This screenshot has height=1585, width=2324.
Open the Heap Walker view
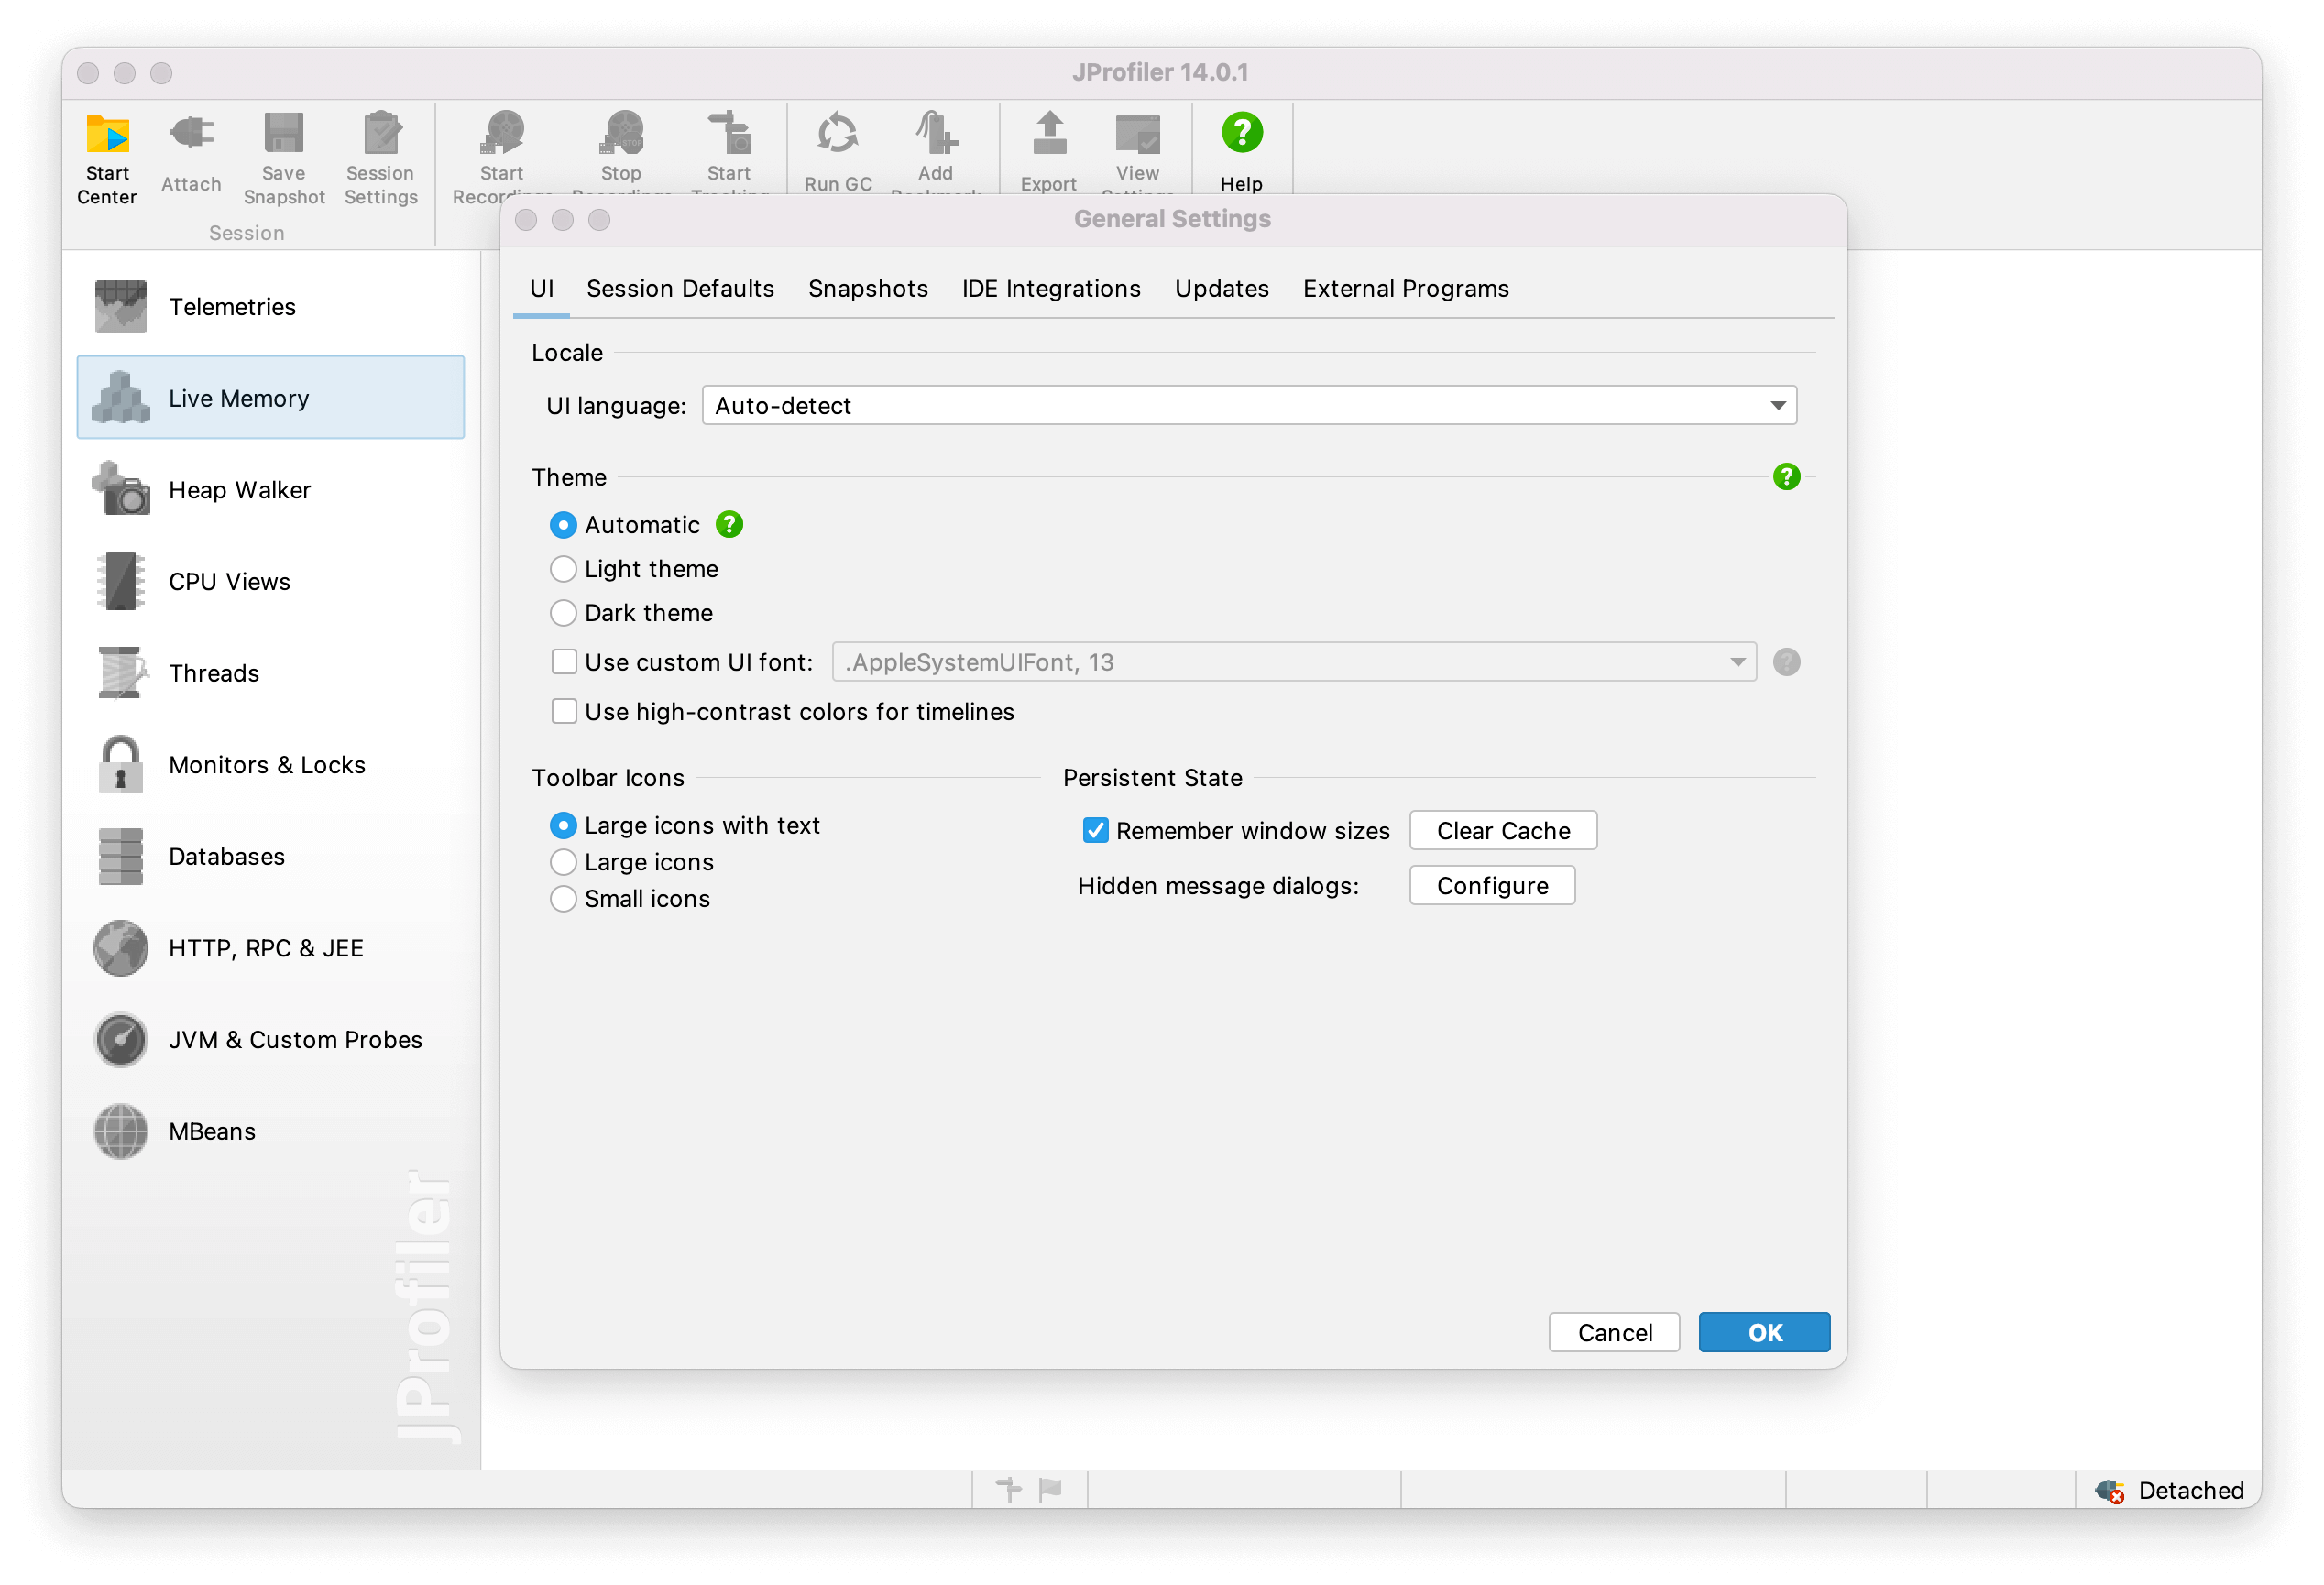pos(239,489)
